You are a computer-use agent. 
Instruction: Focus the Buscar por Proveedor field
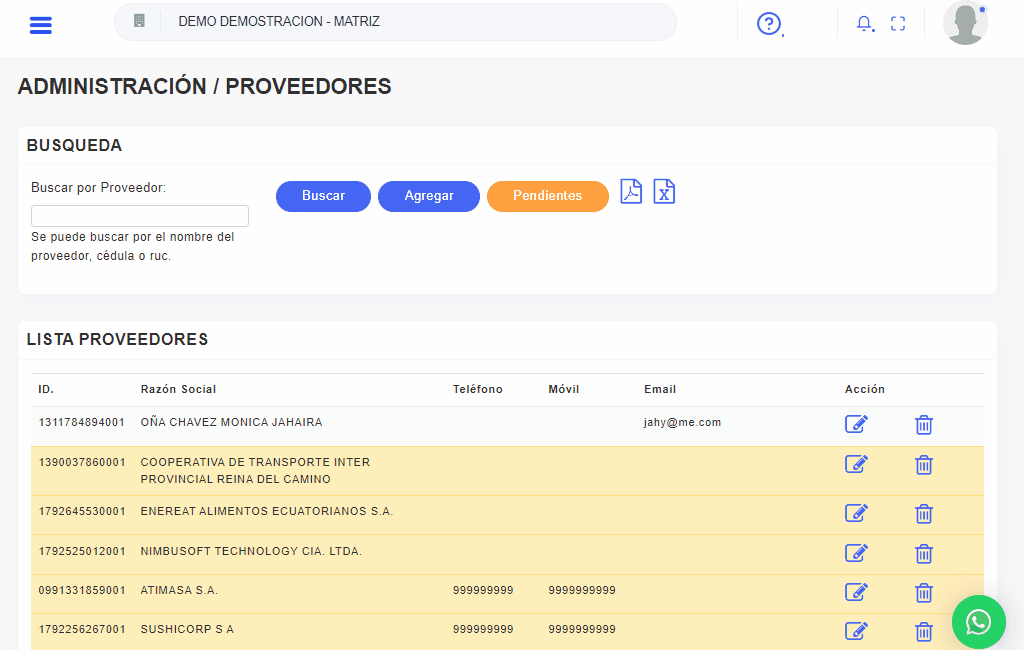pyautogui.click(x=140, y=216)
